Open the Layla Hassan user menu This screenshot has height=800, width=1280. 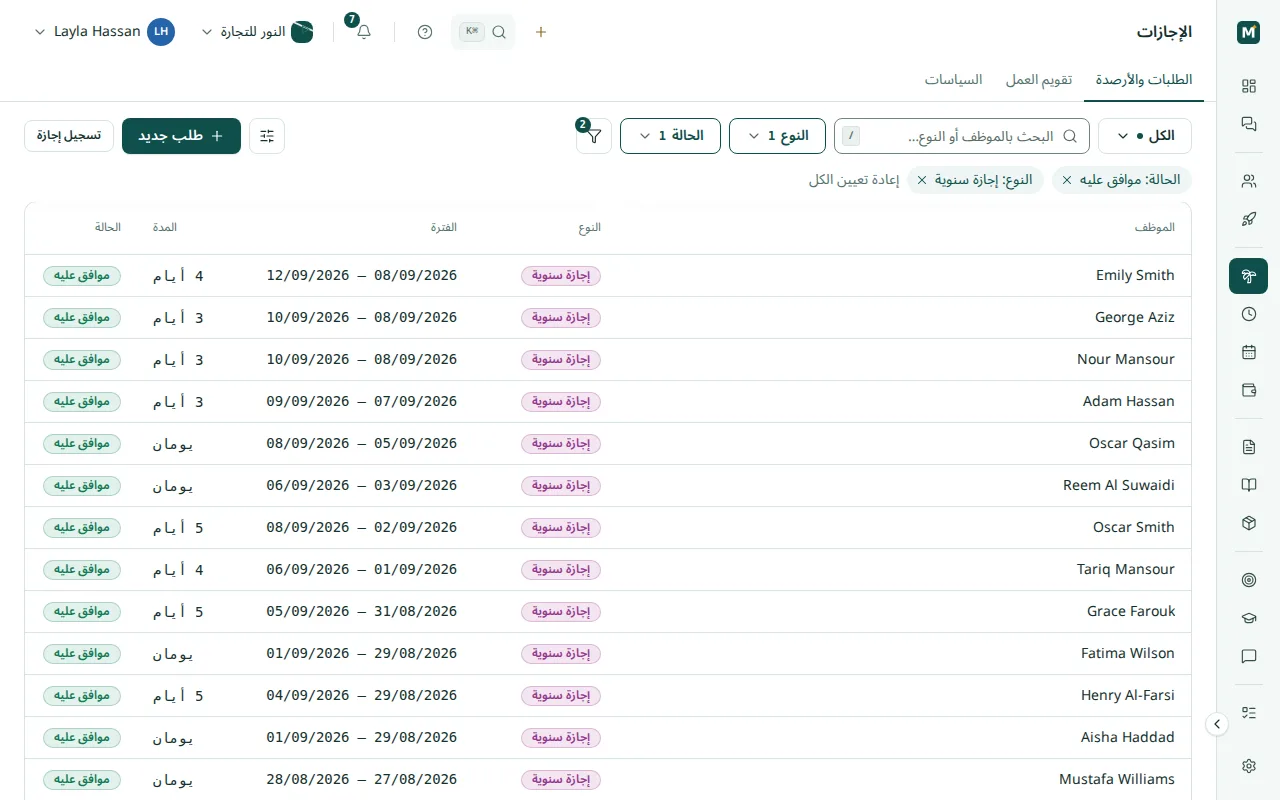pos(105,32)
